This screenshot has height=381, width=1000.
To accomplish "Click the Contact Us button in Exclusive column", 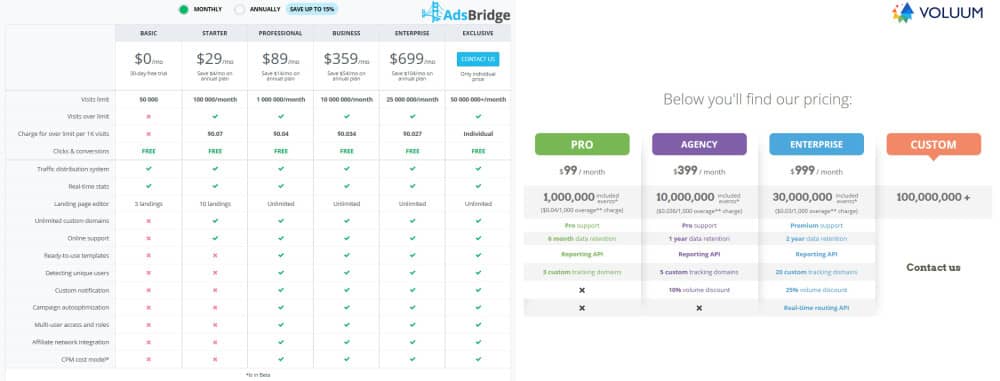I will pyautogui.click(x=478, y=59).
